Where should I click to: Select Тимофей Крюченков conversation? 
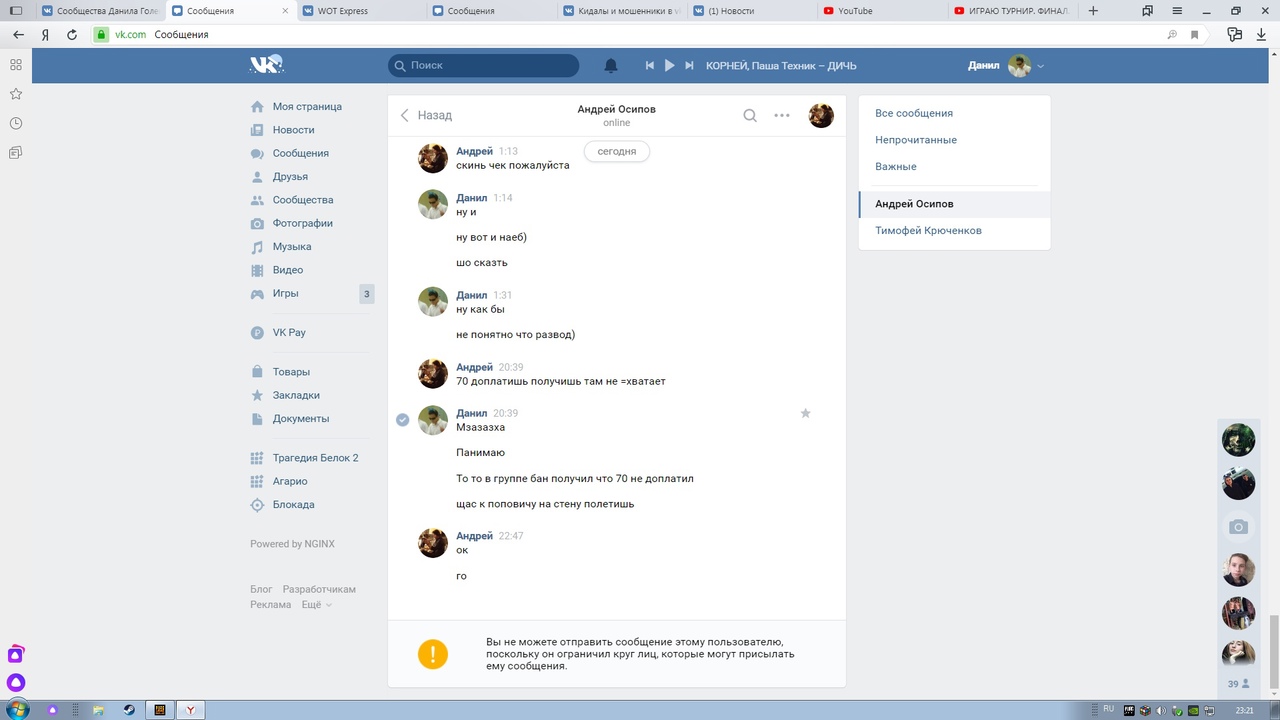(x=928, y=231)
